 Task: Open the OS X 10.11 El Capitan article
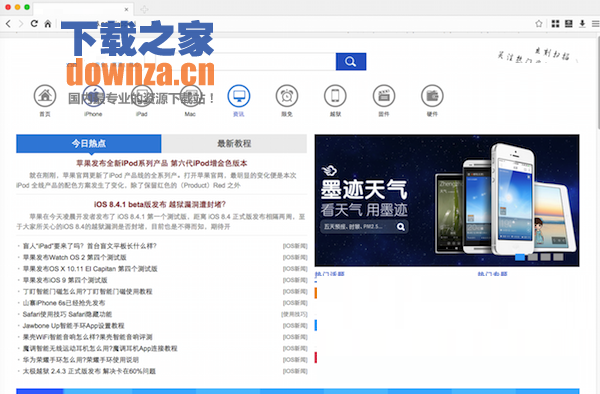[x=90, y=269]
